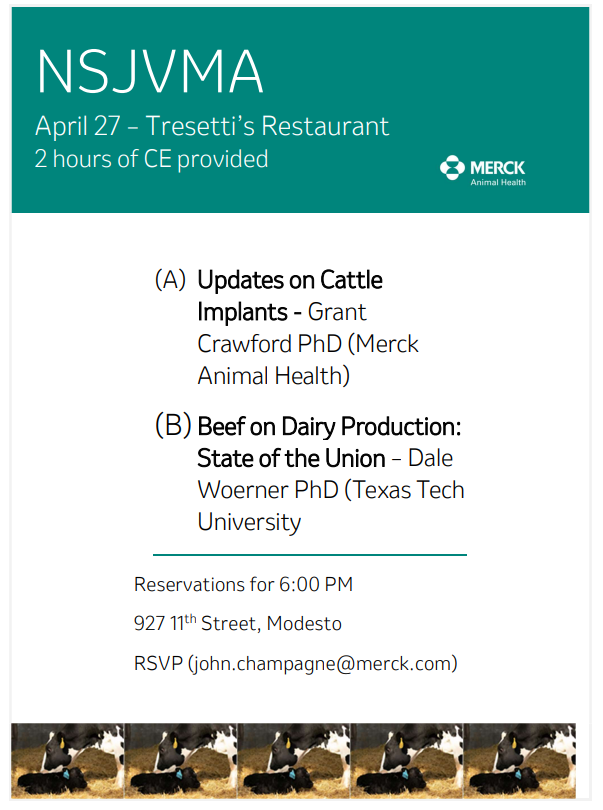Select the "April 27 – Tresetti's Restaurant" line
Viewport: 603px width, 810px height.
(212, 127)
